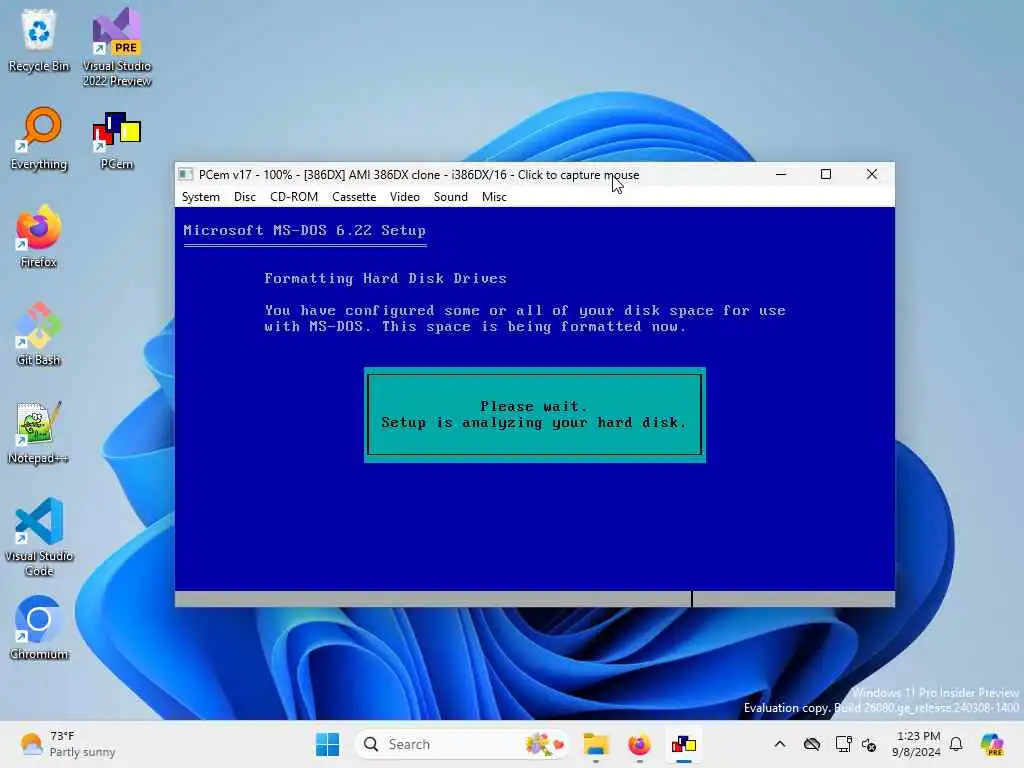Viewport: 1024px width, 768px height.
Task: Open the Misc menu in PCem
Action: (494, 197)
